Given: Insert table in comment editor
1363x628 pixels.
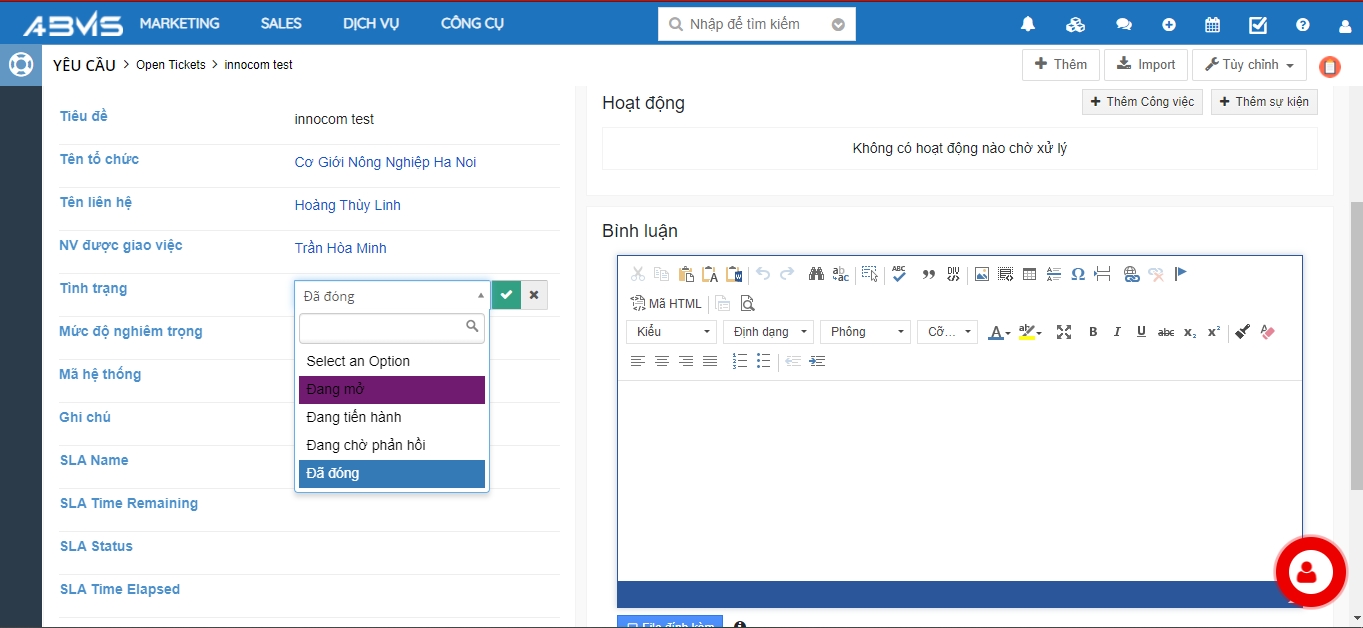Looking at the screenshot, I should [1029, 274].
